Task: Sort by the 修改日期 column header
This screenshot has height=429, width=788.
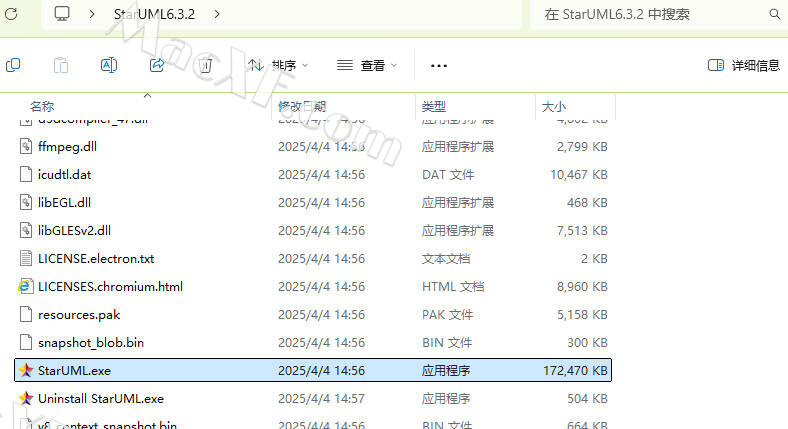Action: coord(303,106)
